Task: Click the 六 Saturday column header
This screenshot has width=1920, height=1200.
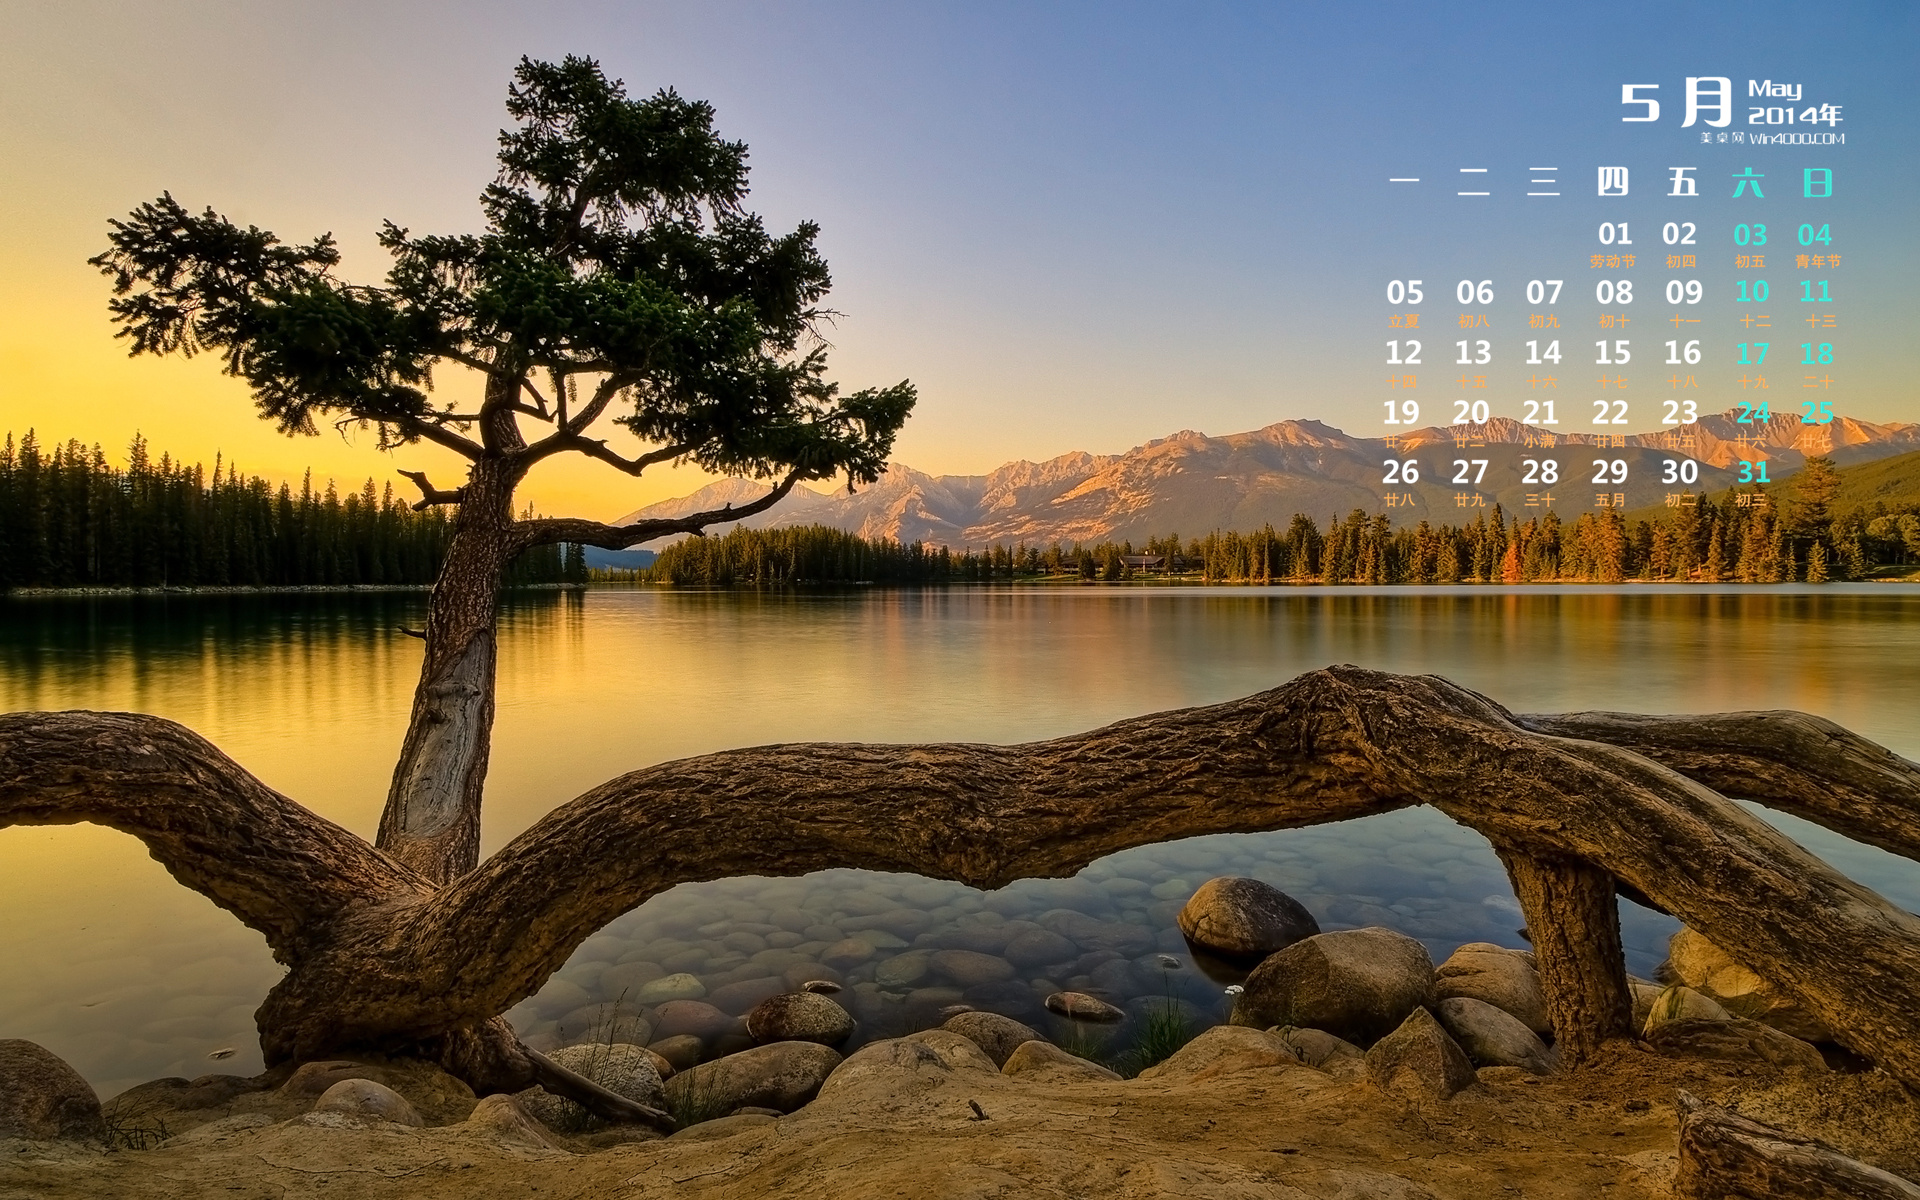Action: [1748, 182]
